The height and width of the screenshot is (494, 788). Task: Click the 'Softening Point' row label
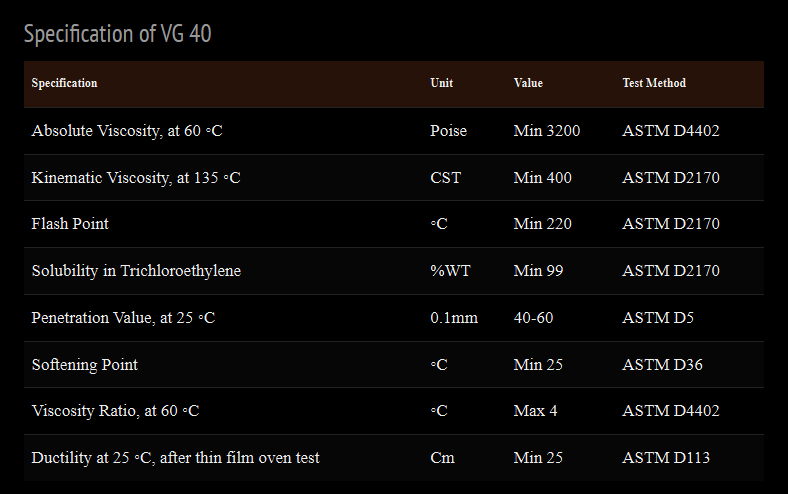coord(85,365)
